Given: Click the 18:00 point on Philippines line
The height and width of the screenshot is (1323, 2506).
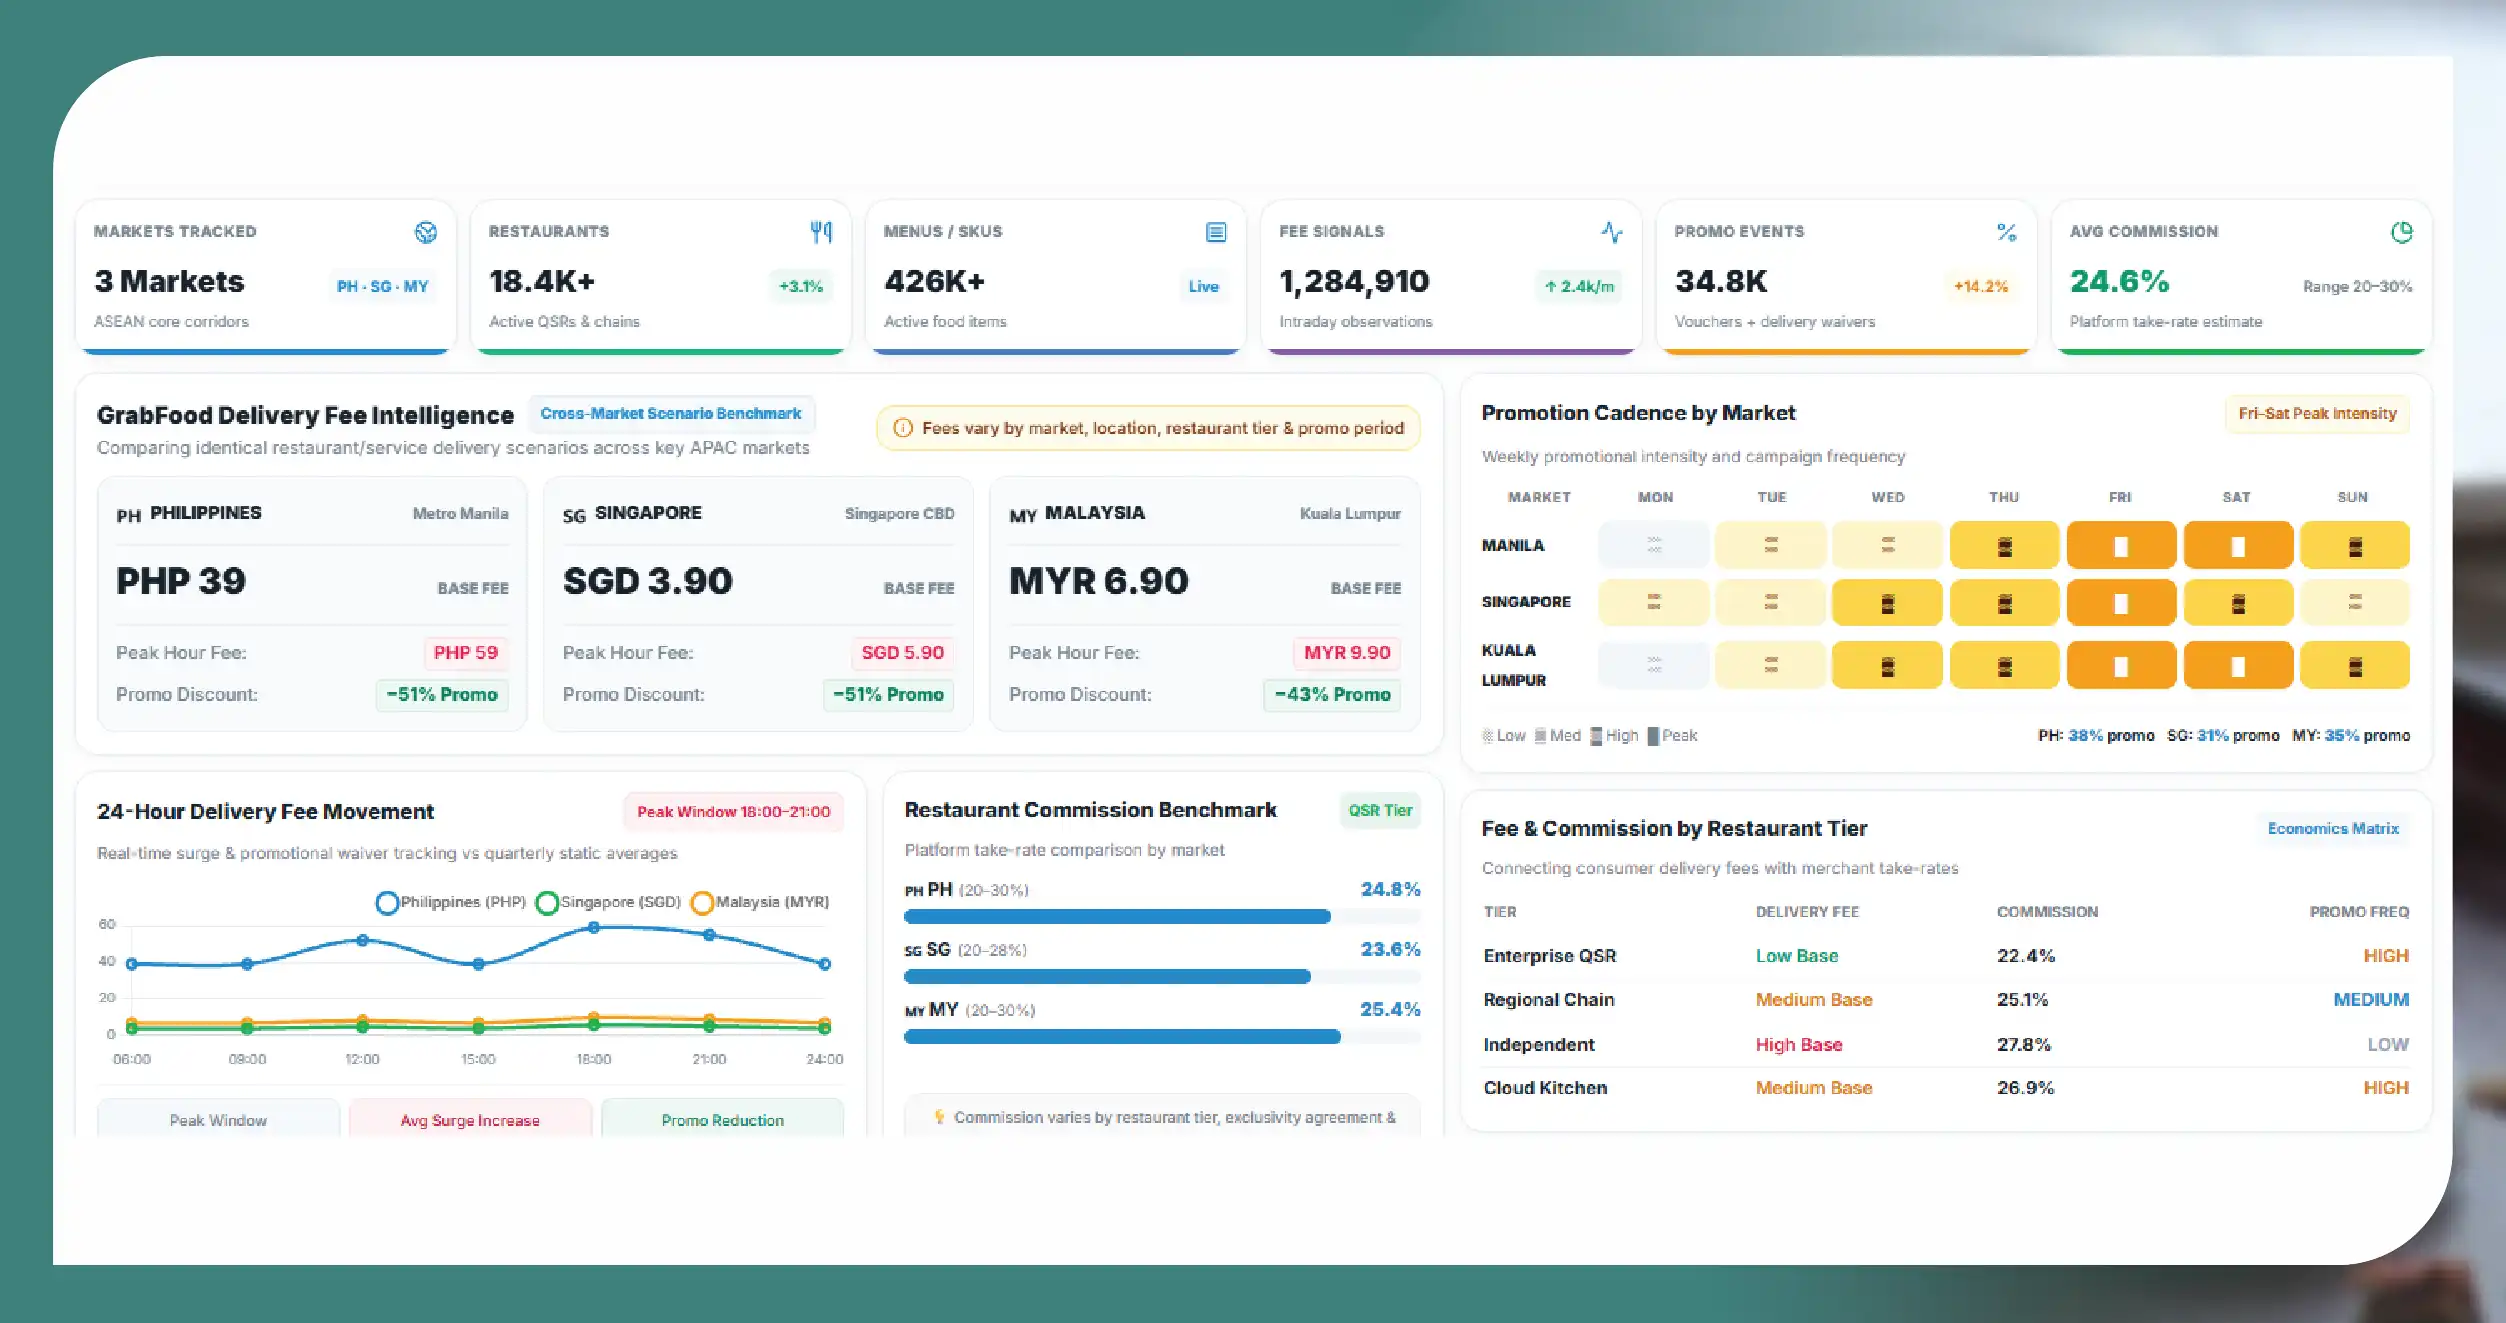Looking at the screenshot, I should click(594, 927).
